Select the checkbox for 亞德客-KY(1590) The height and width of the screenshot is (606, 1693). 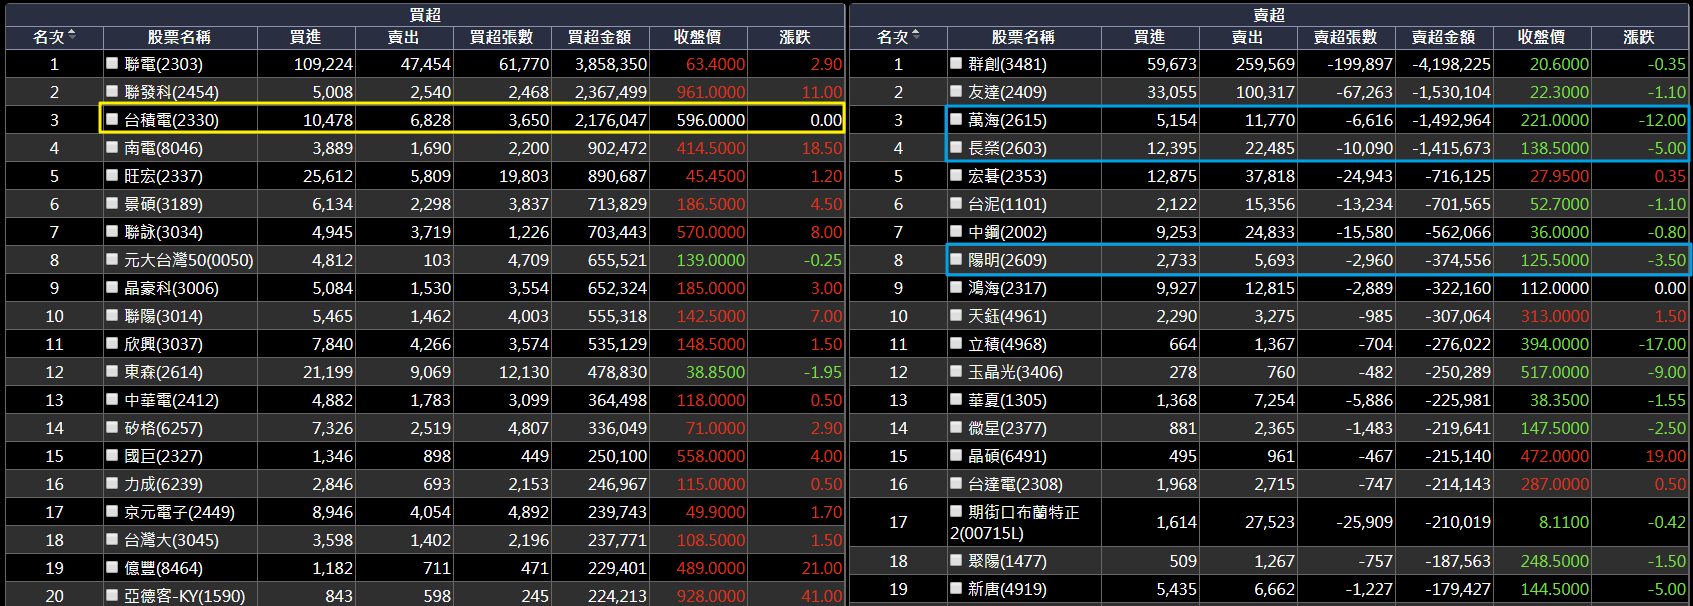pyautogui.click(x=113, y=595)
